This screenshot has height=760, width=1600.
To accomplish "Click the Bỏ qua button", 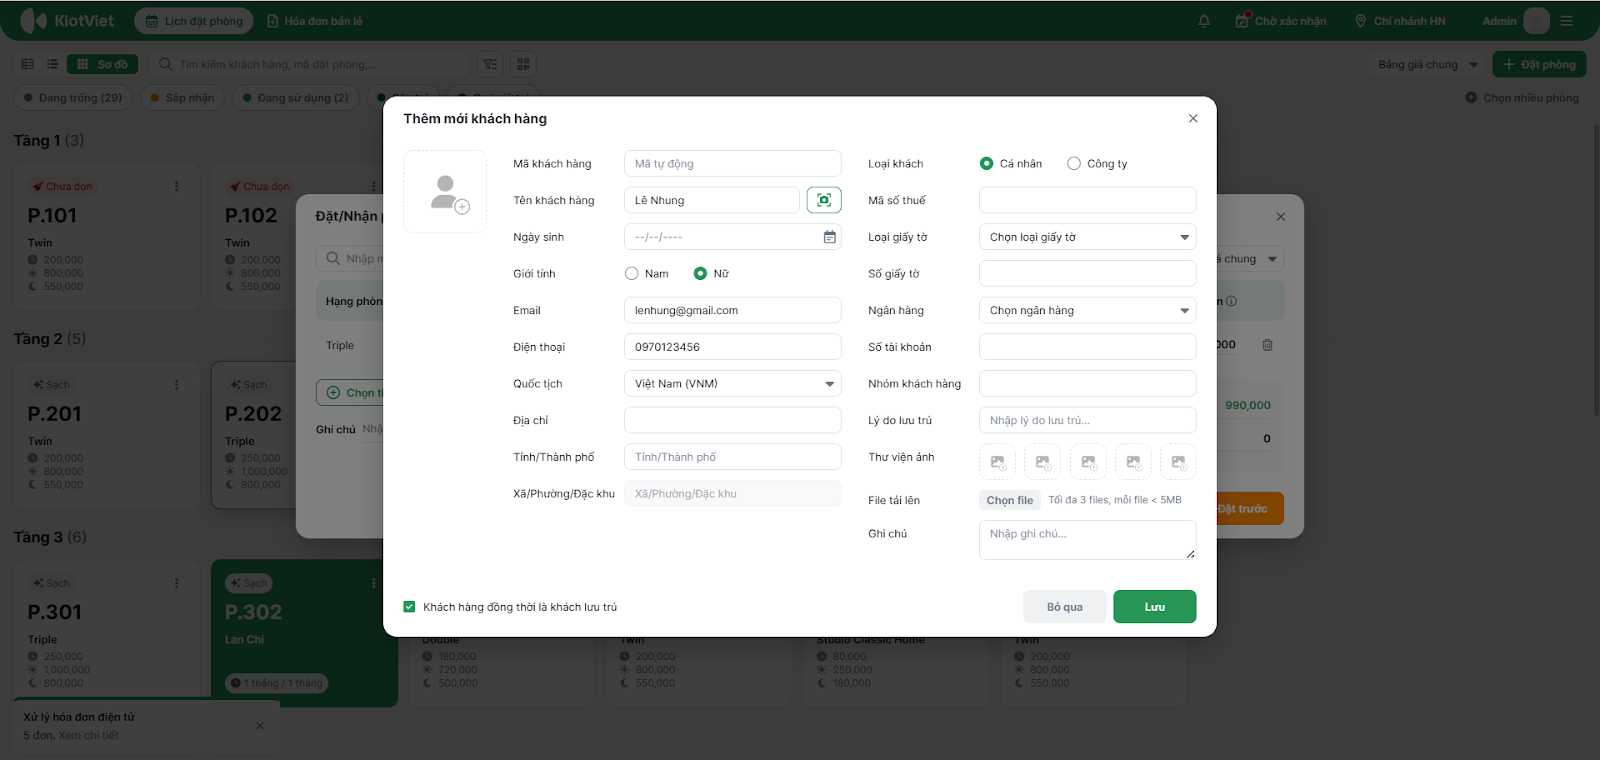I will point(1064,607).
